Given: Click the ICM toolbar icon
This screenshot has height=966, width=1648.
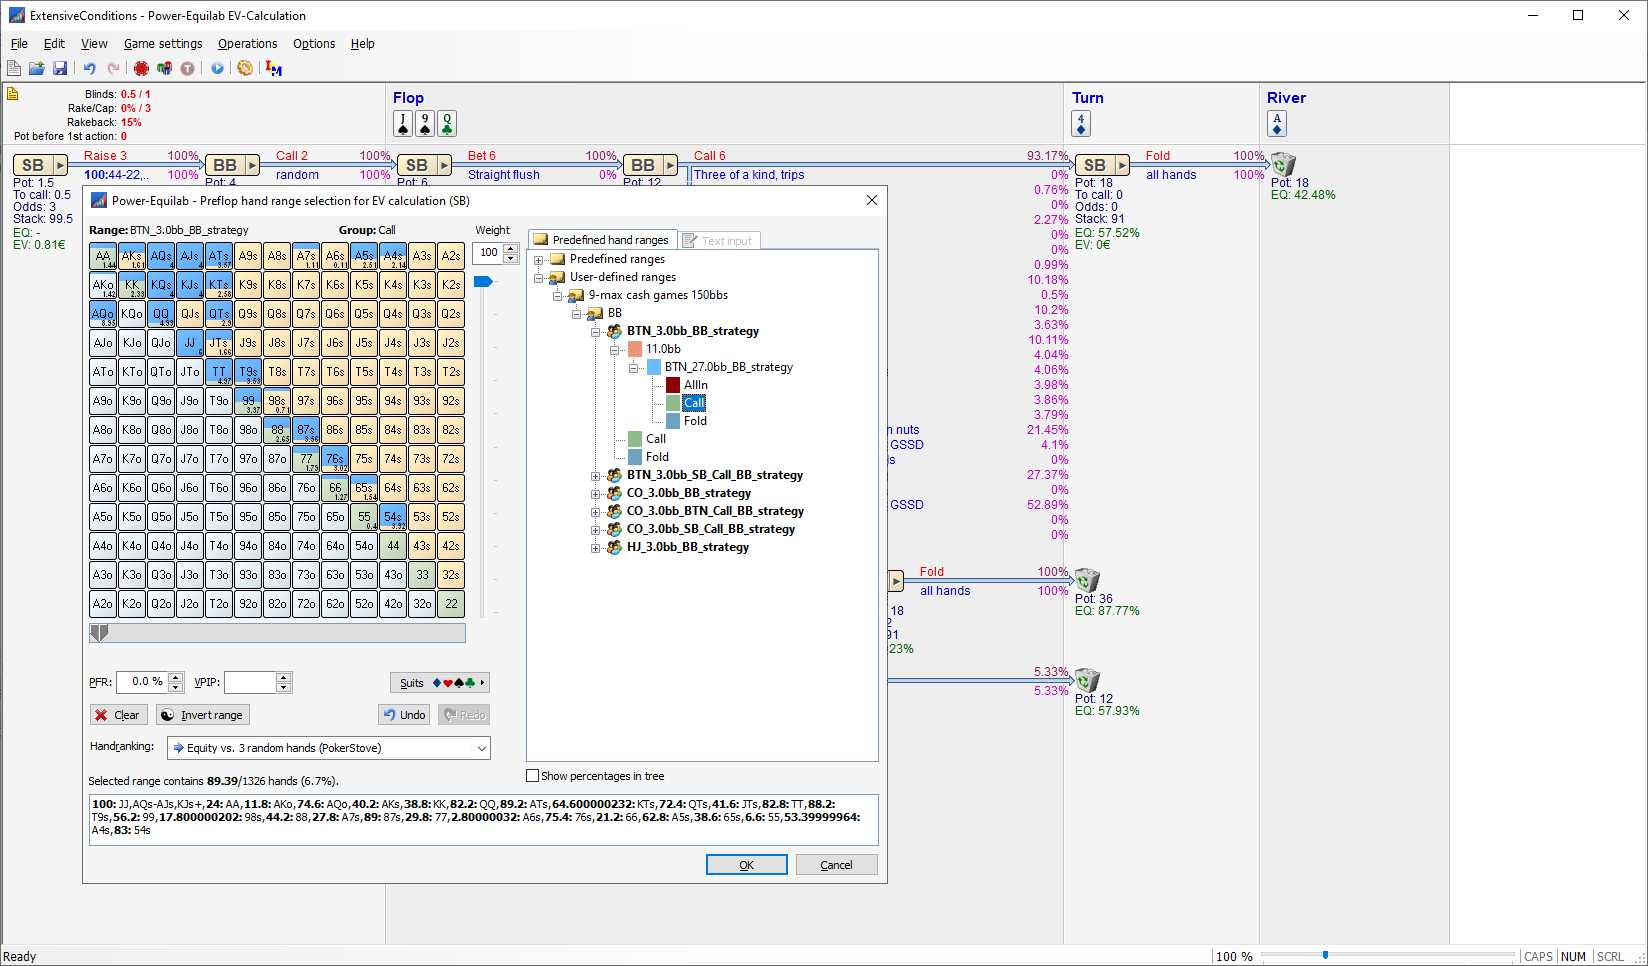Looking at the screenshot, I should click(274, 68).
